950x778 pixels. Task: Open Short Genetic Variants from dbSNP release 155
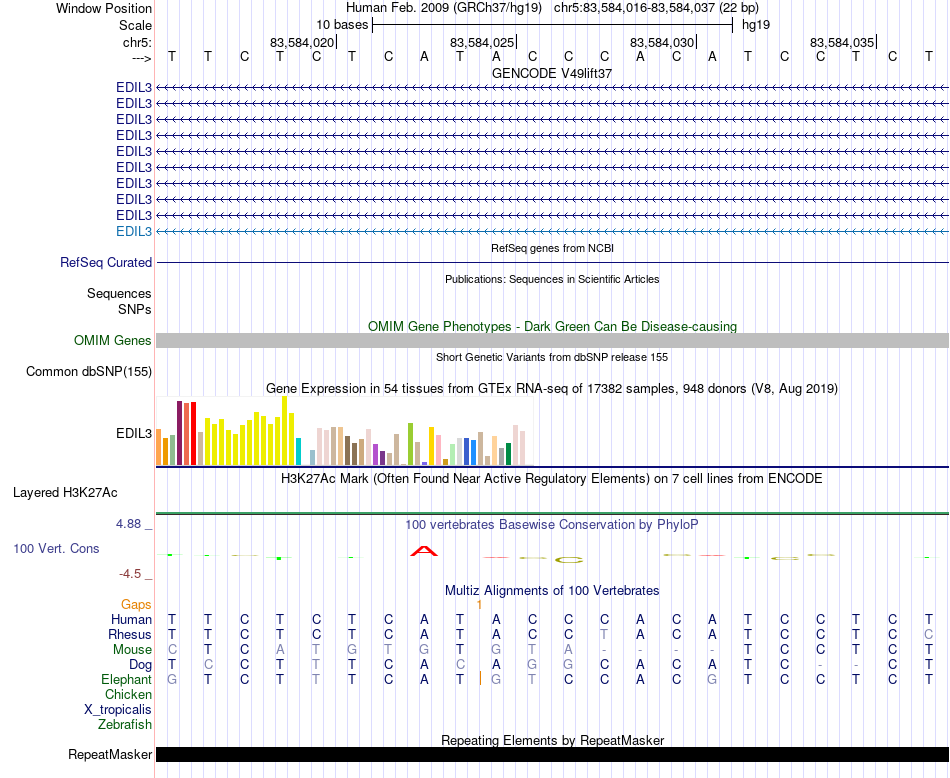coord(552,357)
